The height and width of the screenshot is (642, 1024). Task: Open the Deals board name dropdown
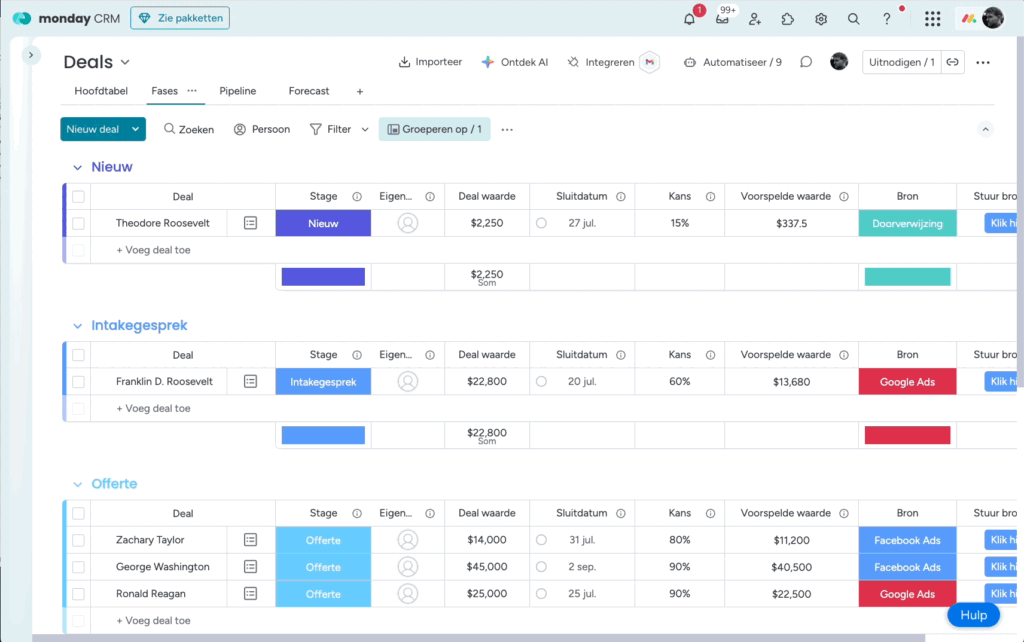click(x=125, y=63)
